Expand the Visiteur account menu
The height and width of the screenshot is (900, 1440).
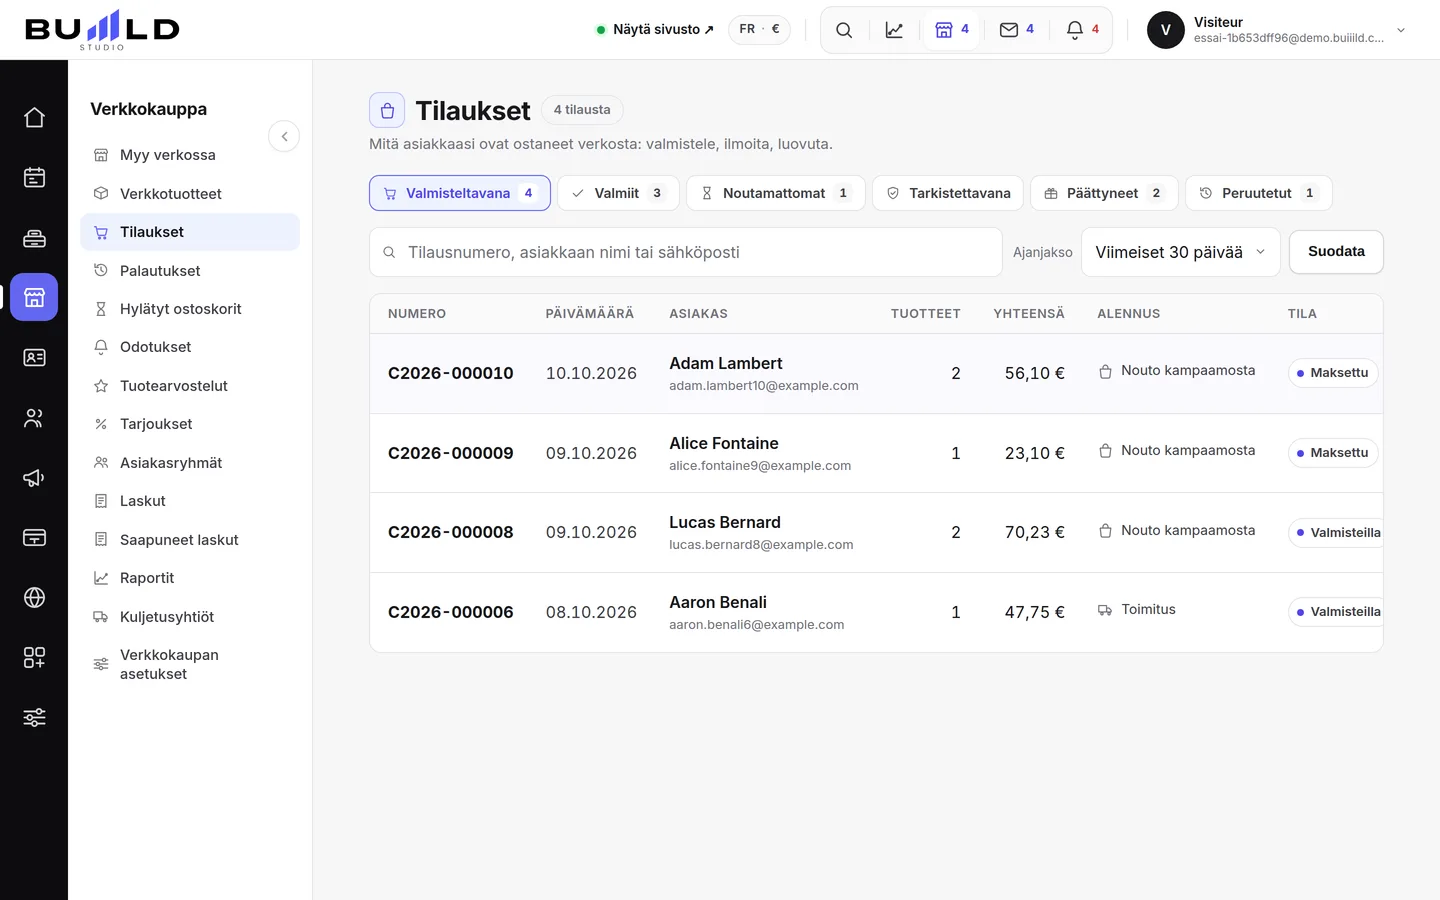click(x=1278, y=30)
